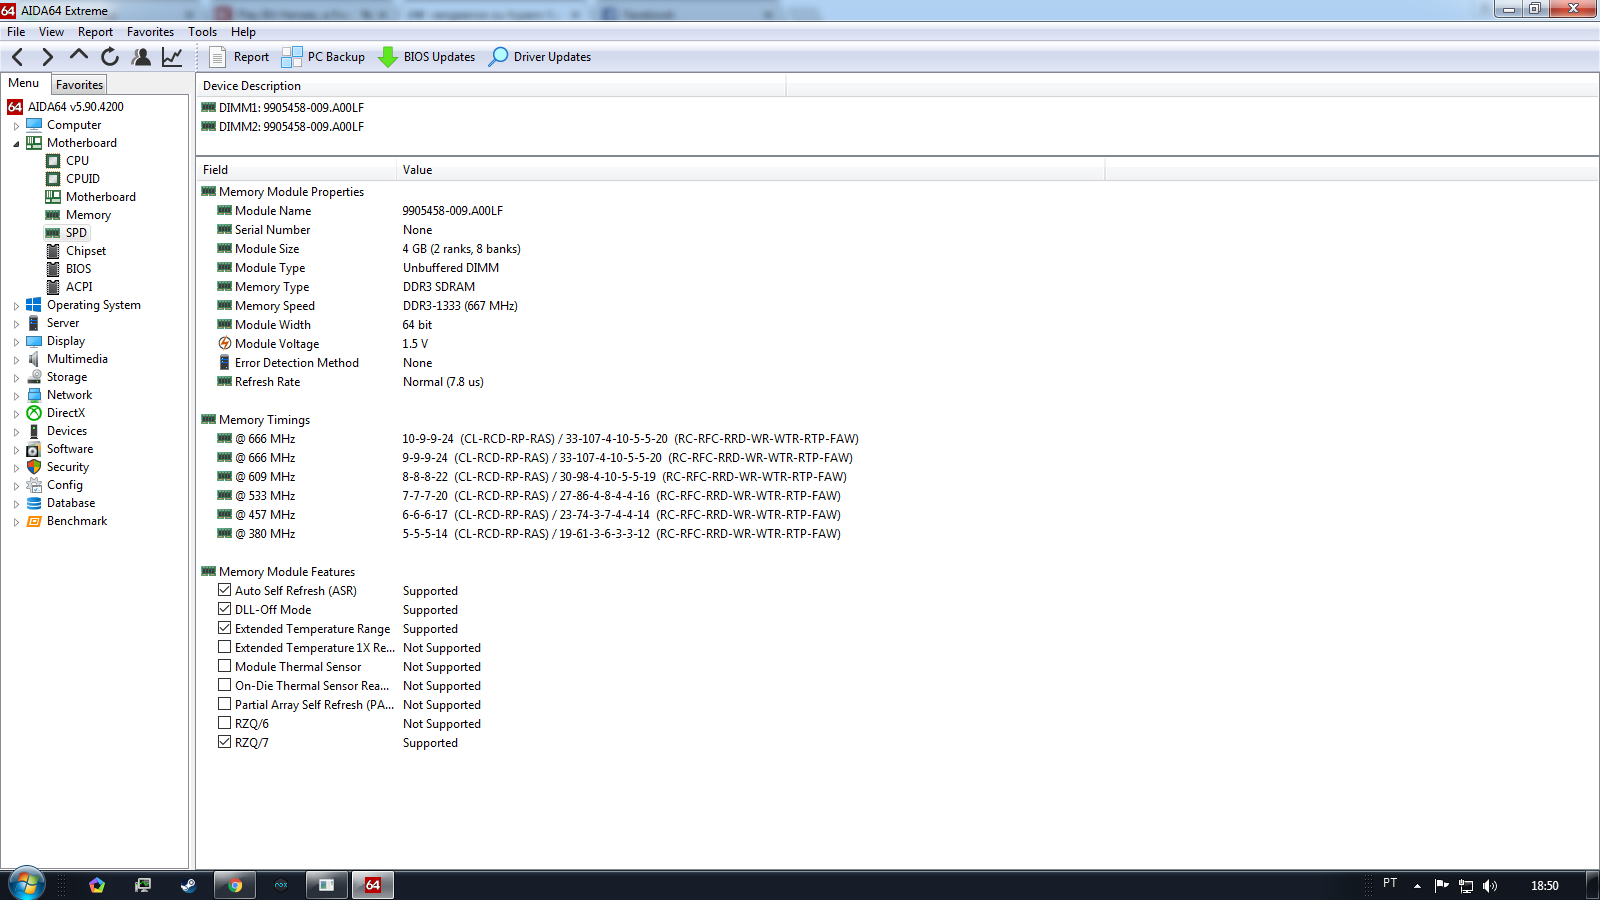Click the Back navigation arrow
The width and height of the screenshot is (1600, 900).
(17, 57)
